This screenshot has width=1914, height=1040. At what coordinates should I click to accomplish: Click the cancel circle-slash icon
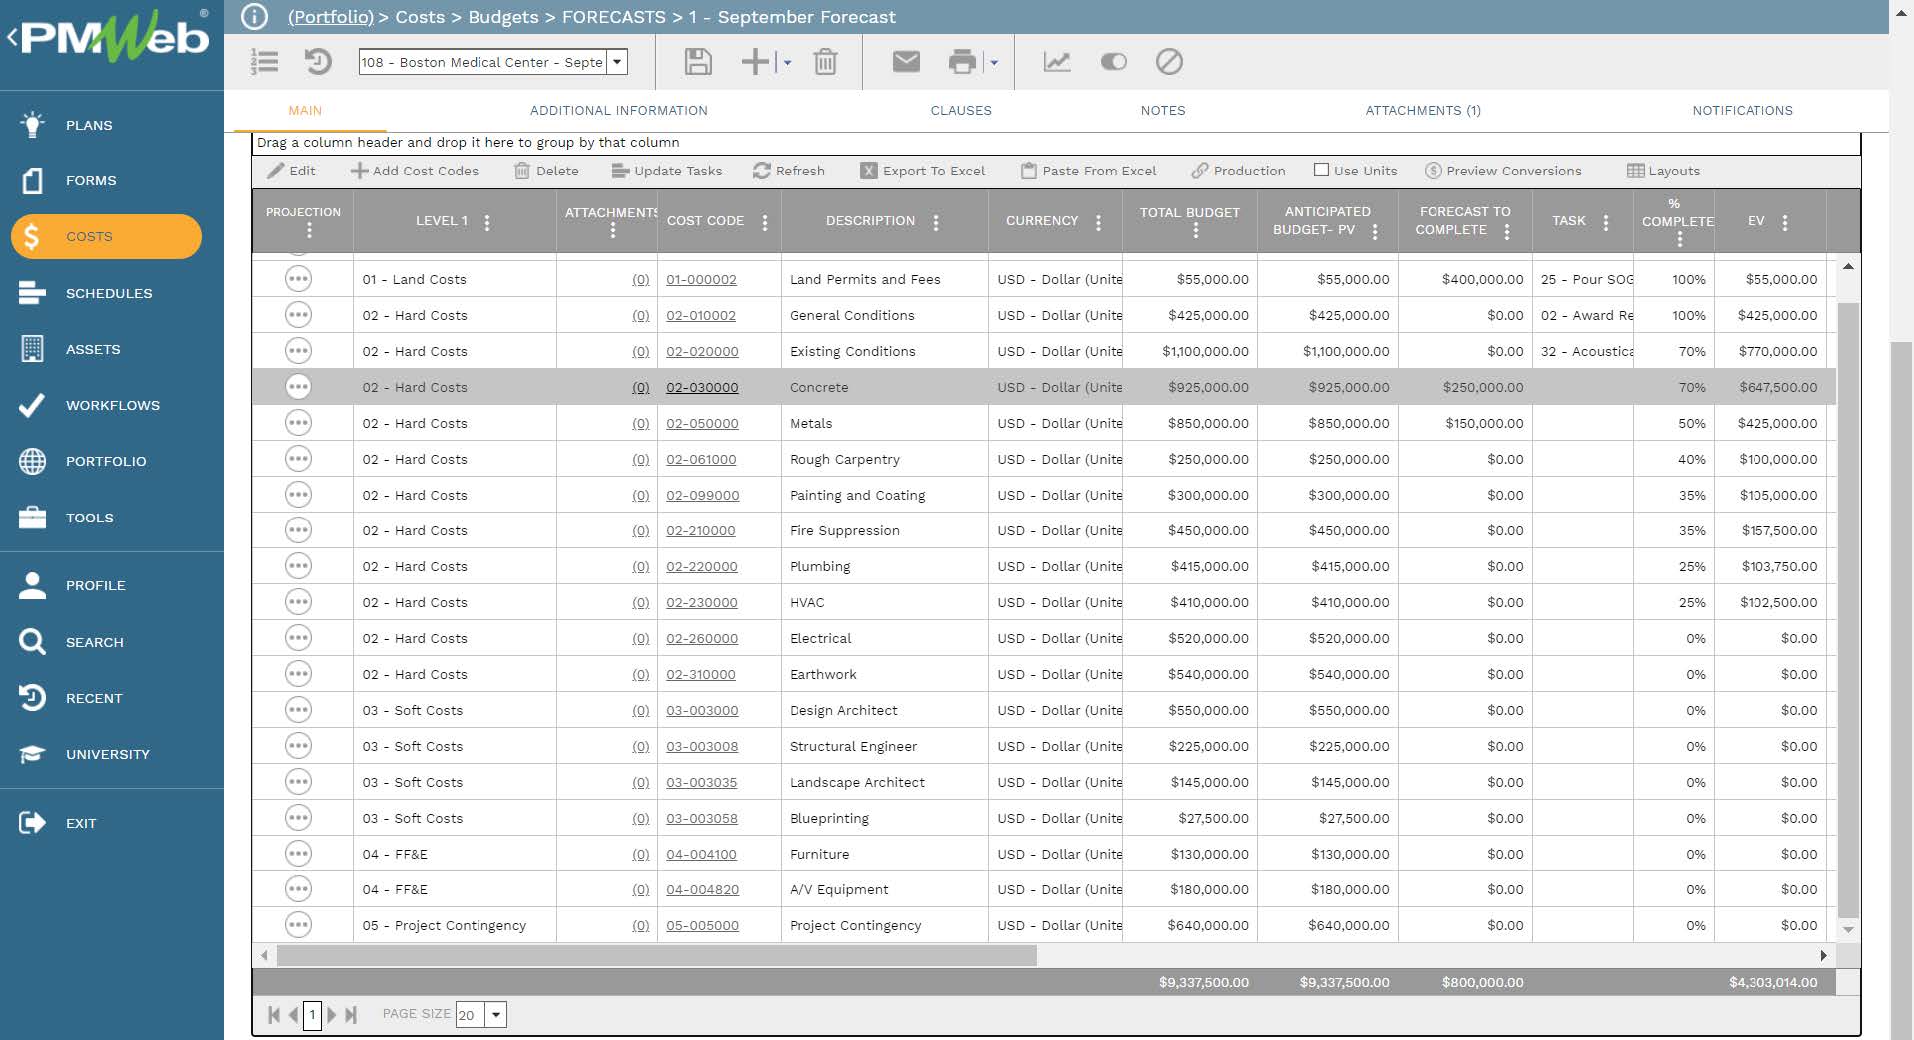pos(1169,62)
